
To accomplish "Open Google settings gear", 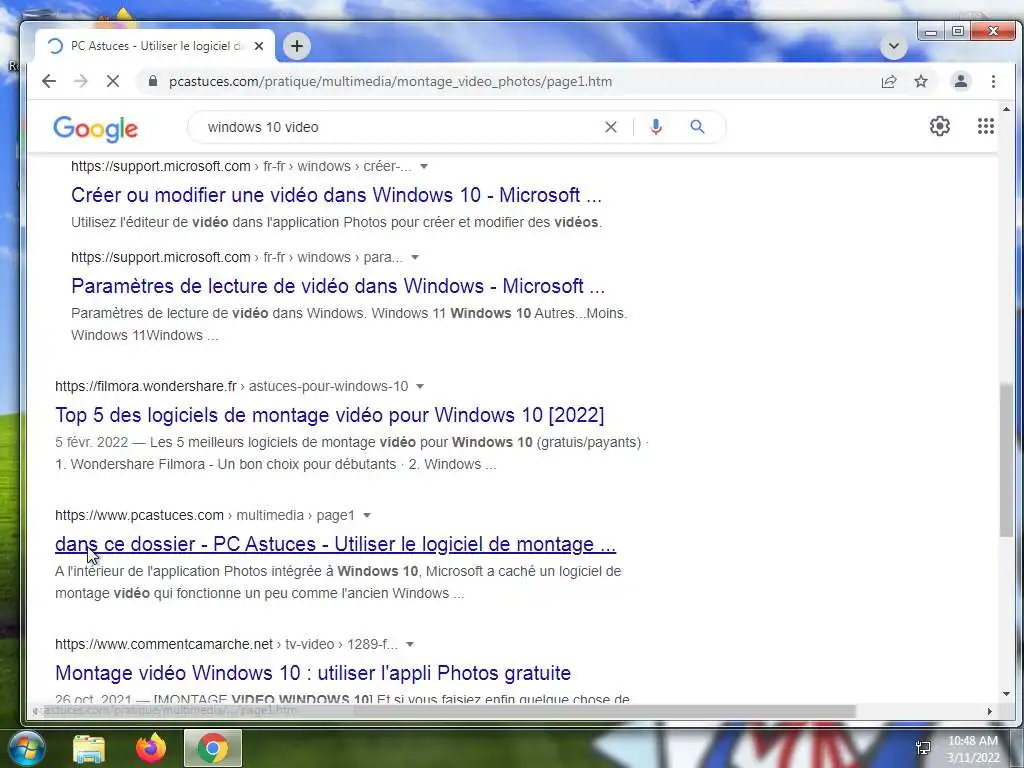I will [x=940, y=126].
